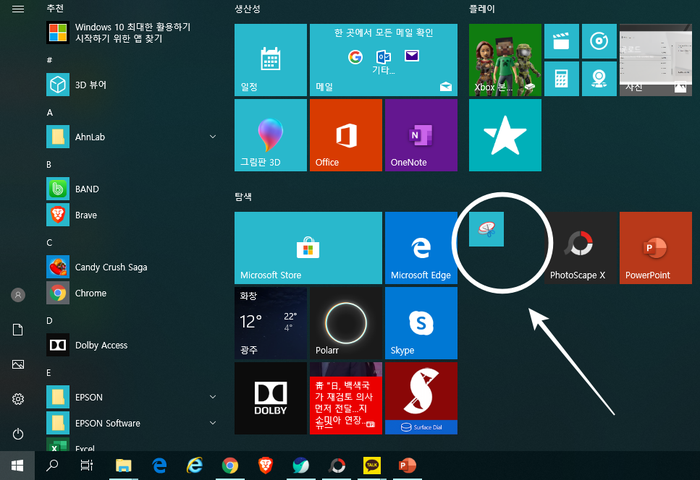Open the PowerPoint tile
Image resolution: width=700 pixels, height=480 pixels.
click(656, 248)
